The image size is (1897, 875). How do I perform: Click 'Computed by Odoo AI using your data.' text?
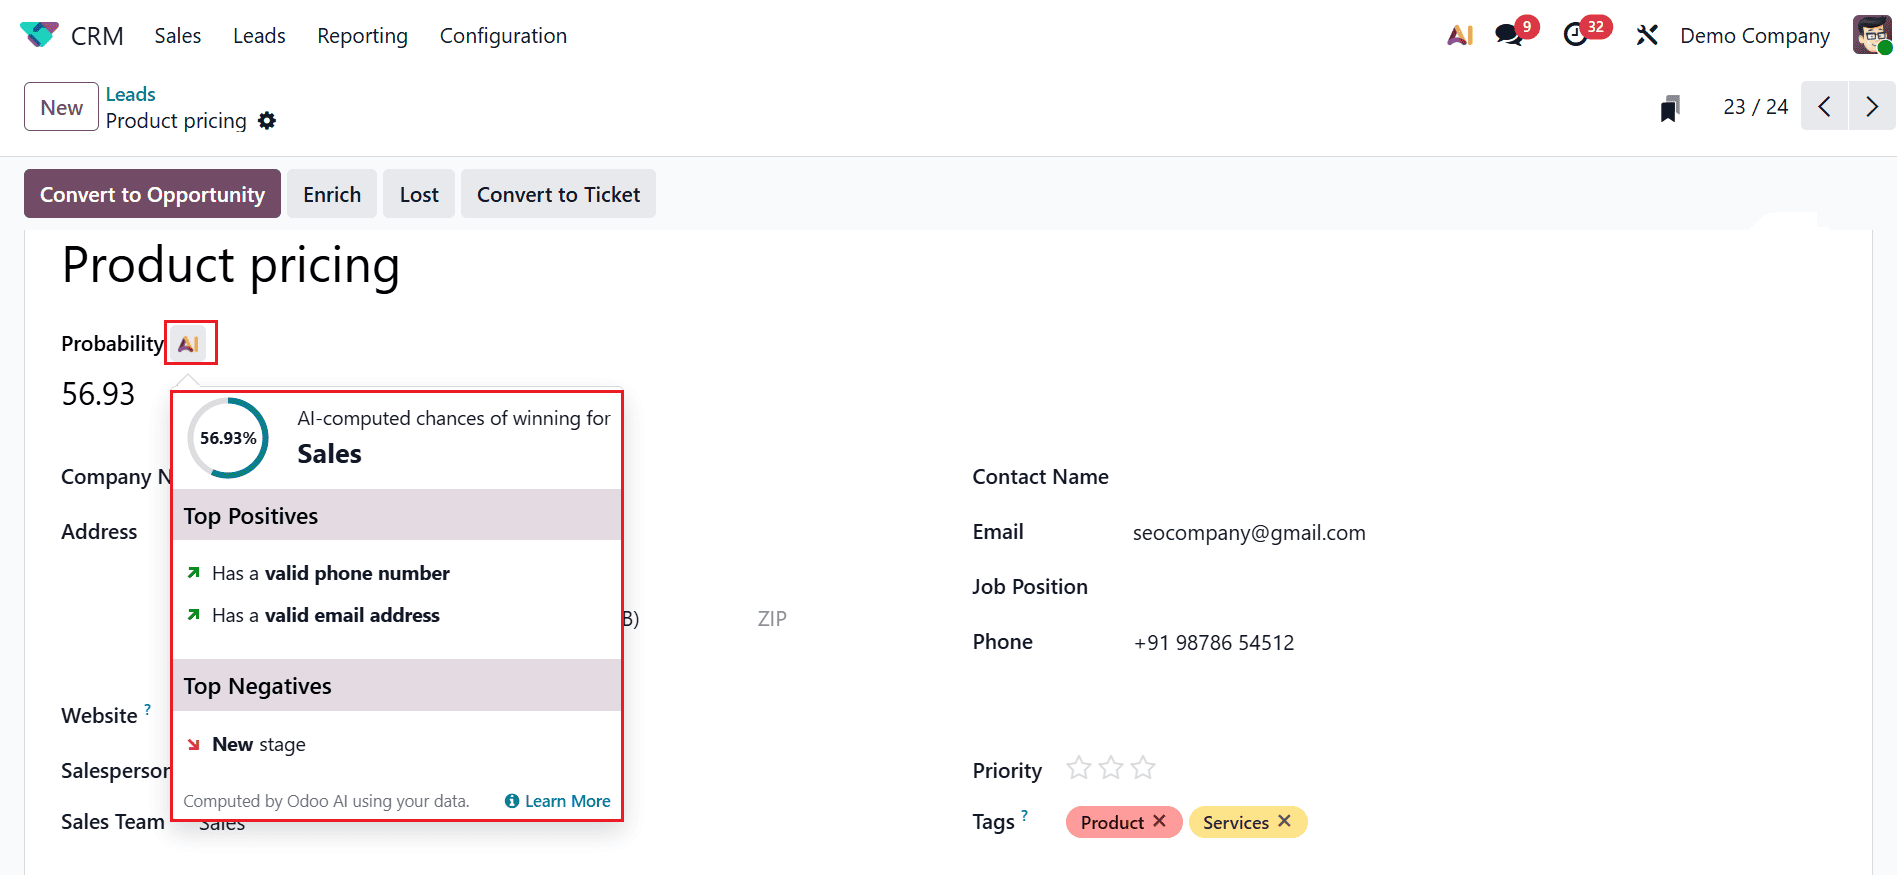click(x=326, y=801)
